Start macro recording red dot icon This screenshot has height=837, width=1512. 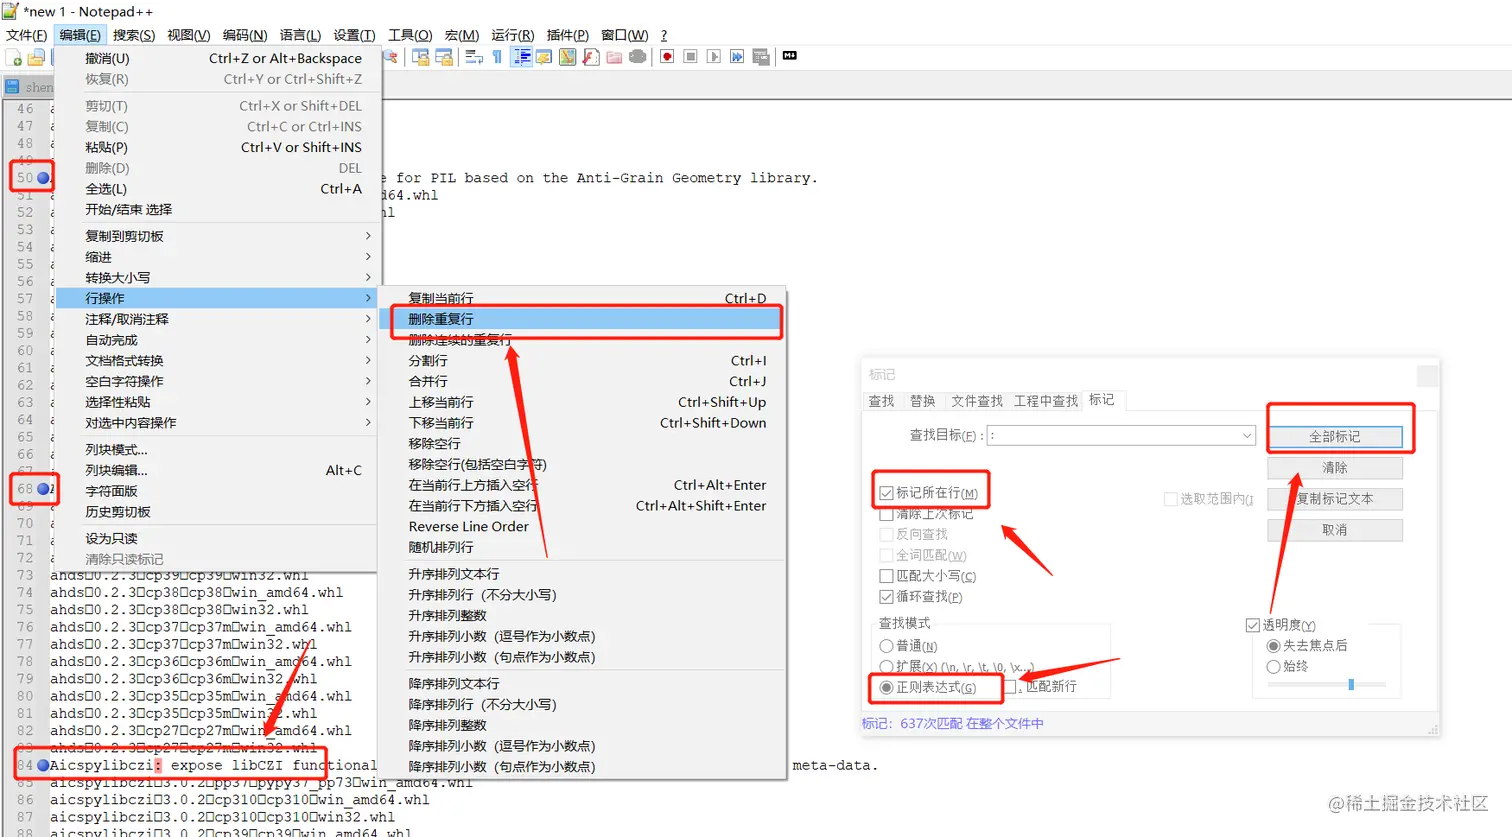pos(667,57)
